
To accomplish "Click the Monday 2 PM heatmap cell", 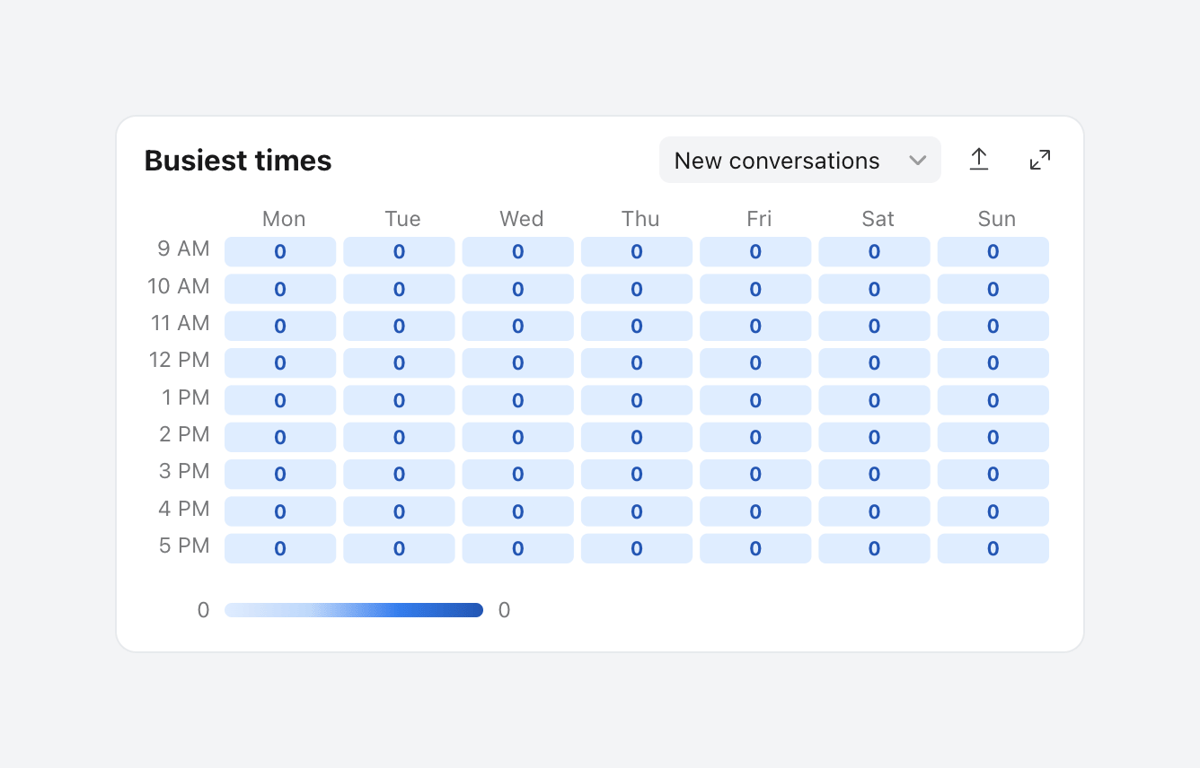I will pyautogui.click(x=280, y=436).
